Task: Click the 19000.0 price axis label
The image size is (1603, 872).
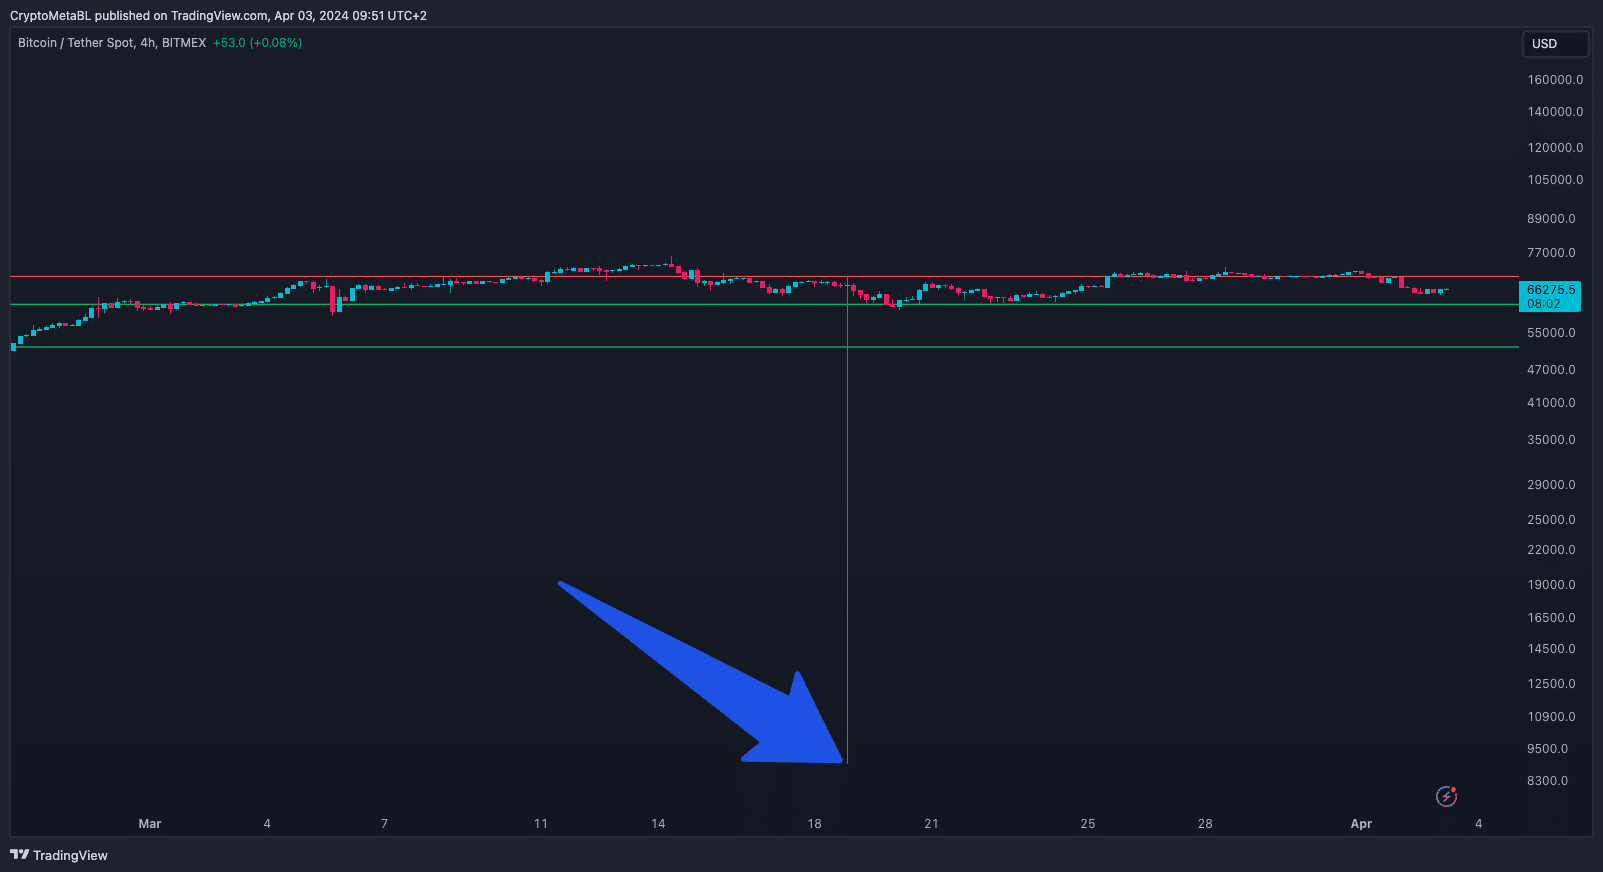Action: coord(1551,585)
